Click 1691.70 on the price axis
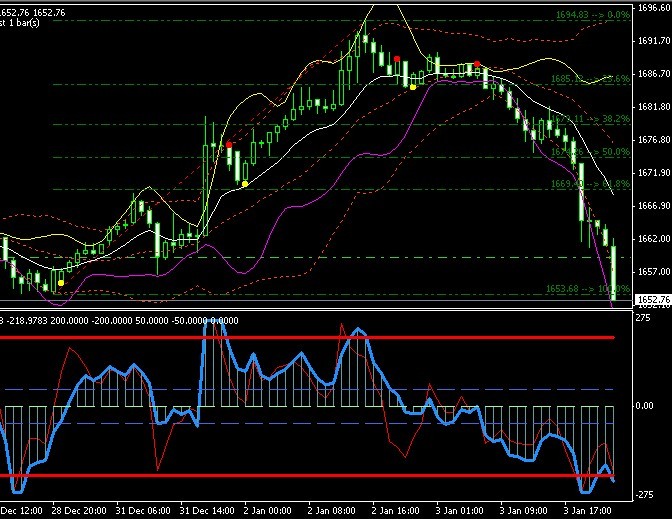The width and height of the screenshot is (672, 519). click(x=652, y=41)
